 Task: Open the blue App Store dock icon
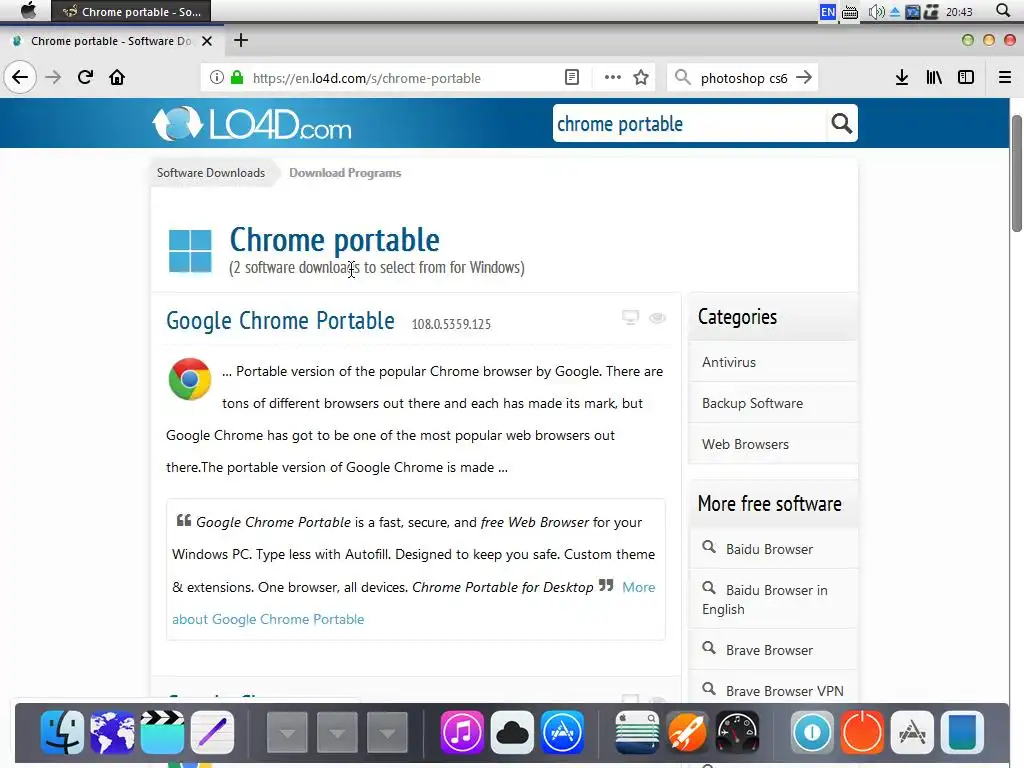coord(562,732)
